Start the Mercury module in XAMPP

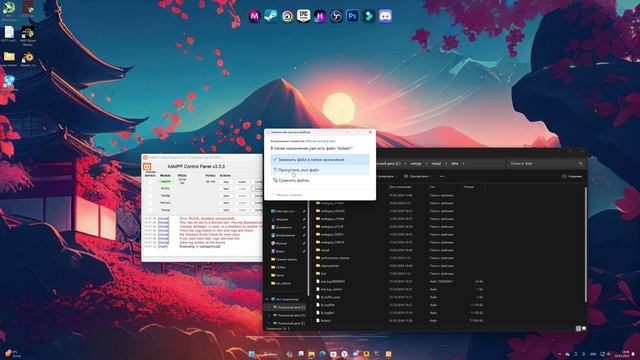tap(226, 203)
